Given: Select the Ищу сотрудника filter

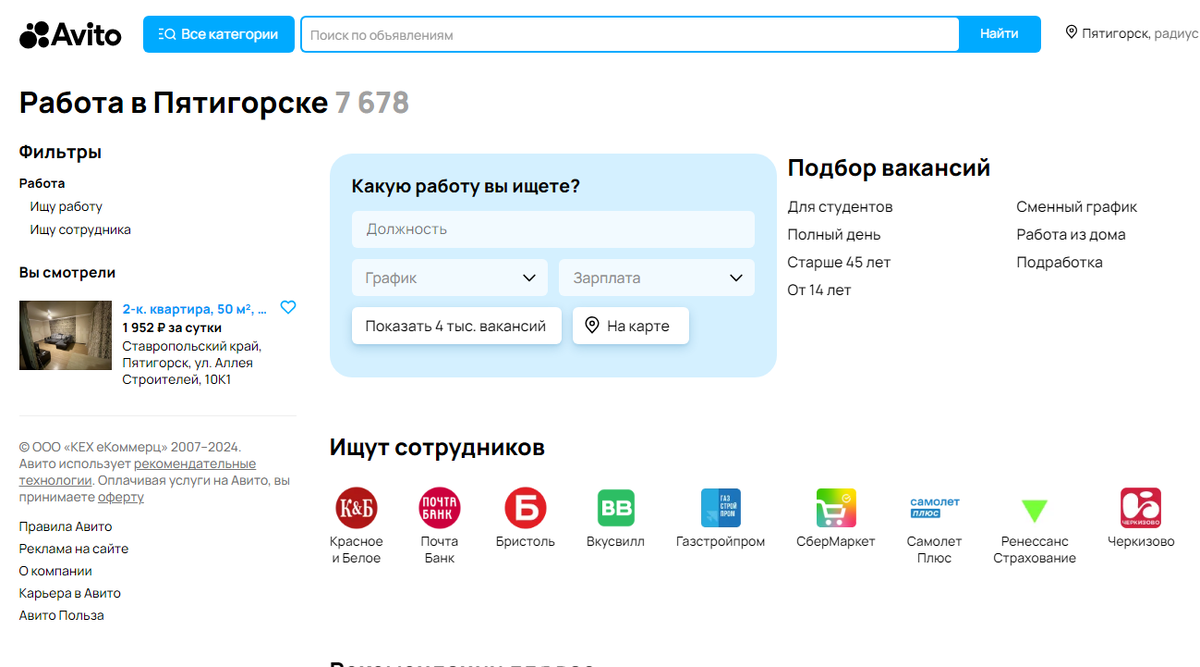Looking at the screenshot, I should pyautogui.click(x=80, y=229).
